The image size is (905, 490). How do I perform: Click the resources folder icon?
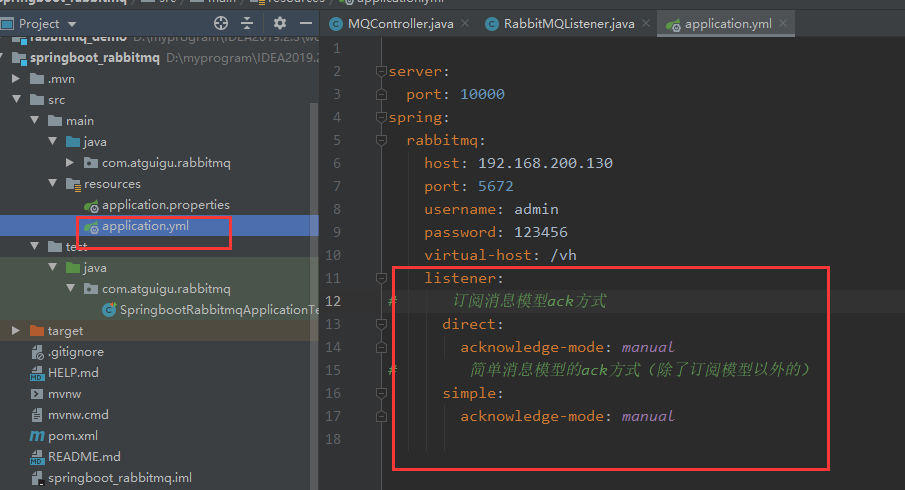coord(73,184)
